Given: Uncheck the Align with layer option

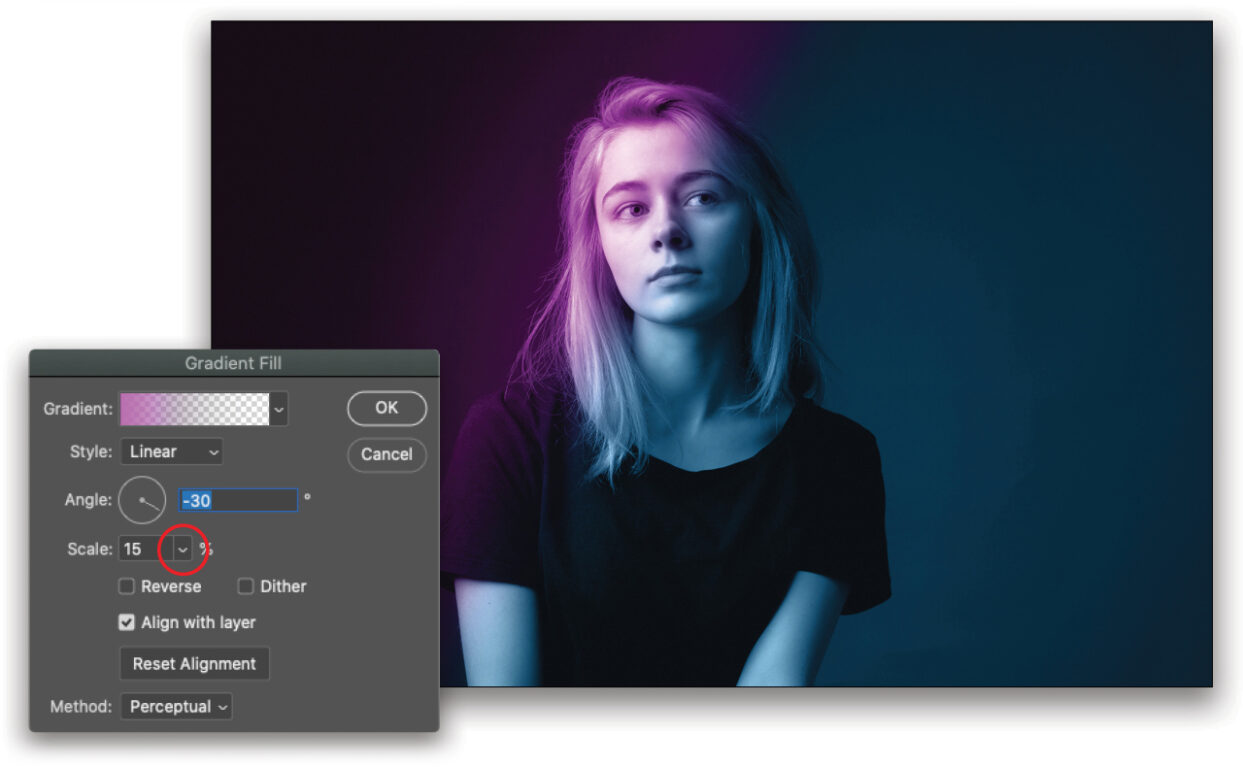Looking at the screenshot, I should click(126, 622).
